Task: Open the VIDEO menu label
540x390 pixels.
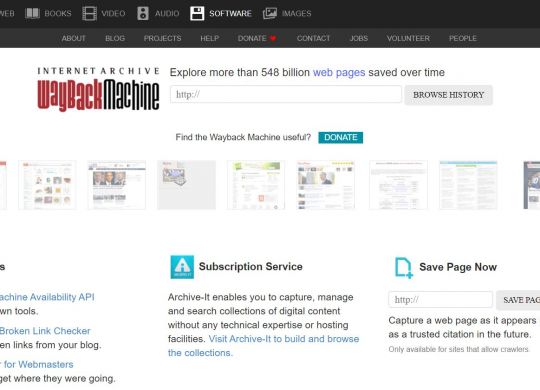Action: pyautogui.click(x=113, y=13)
